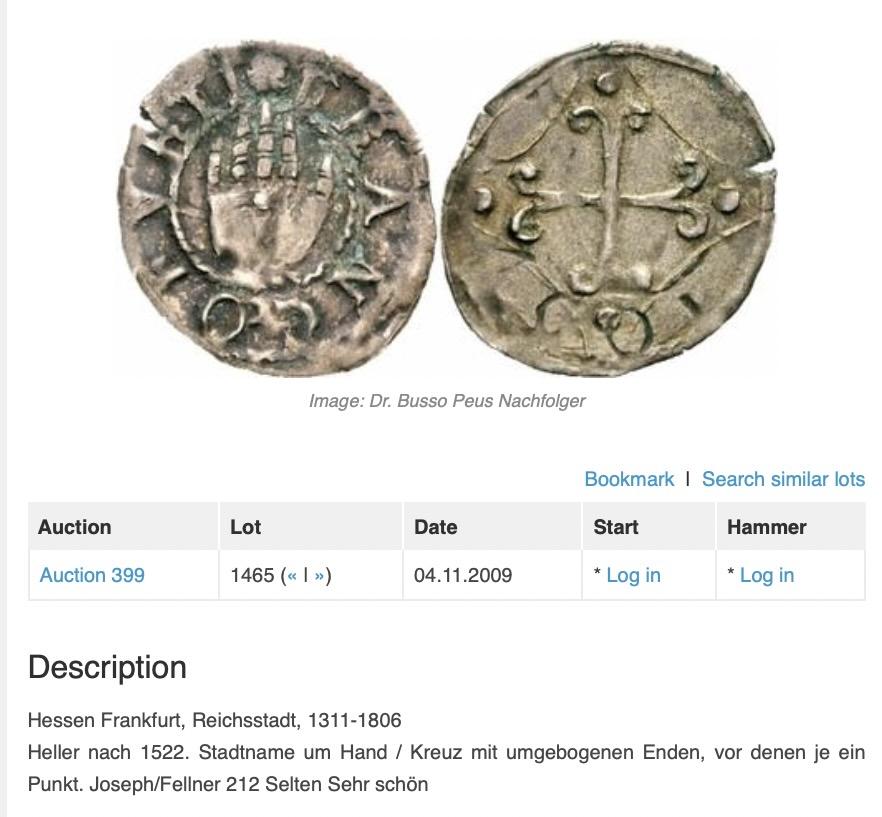Open the hand-side coin image
Screen dimensions: 882x817
(x=277, y=207)
